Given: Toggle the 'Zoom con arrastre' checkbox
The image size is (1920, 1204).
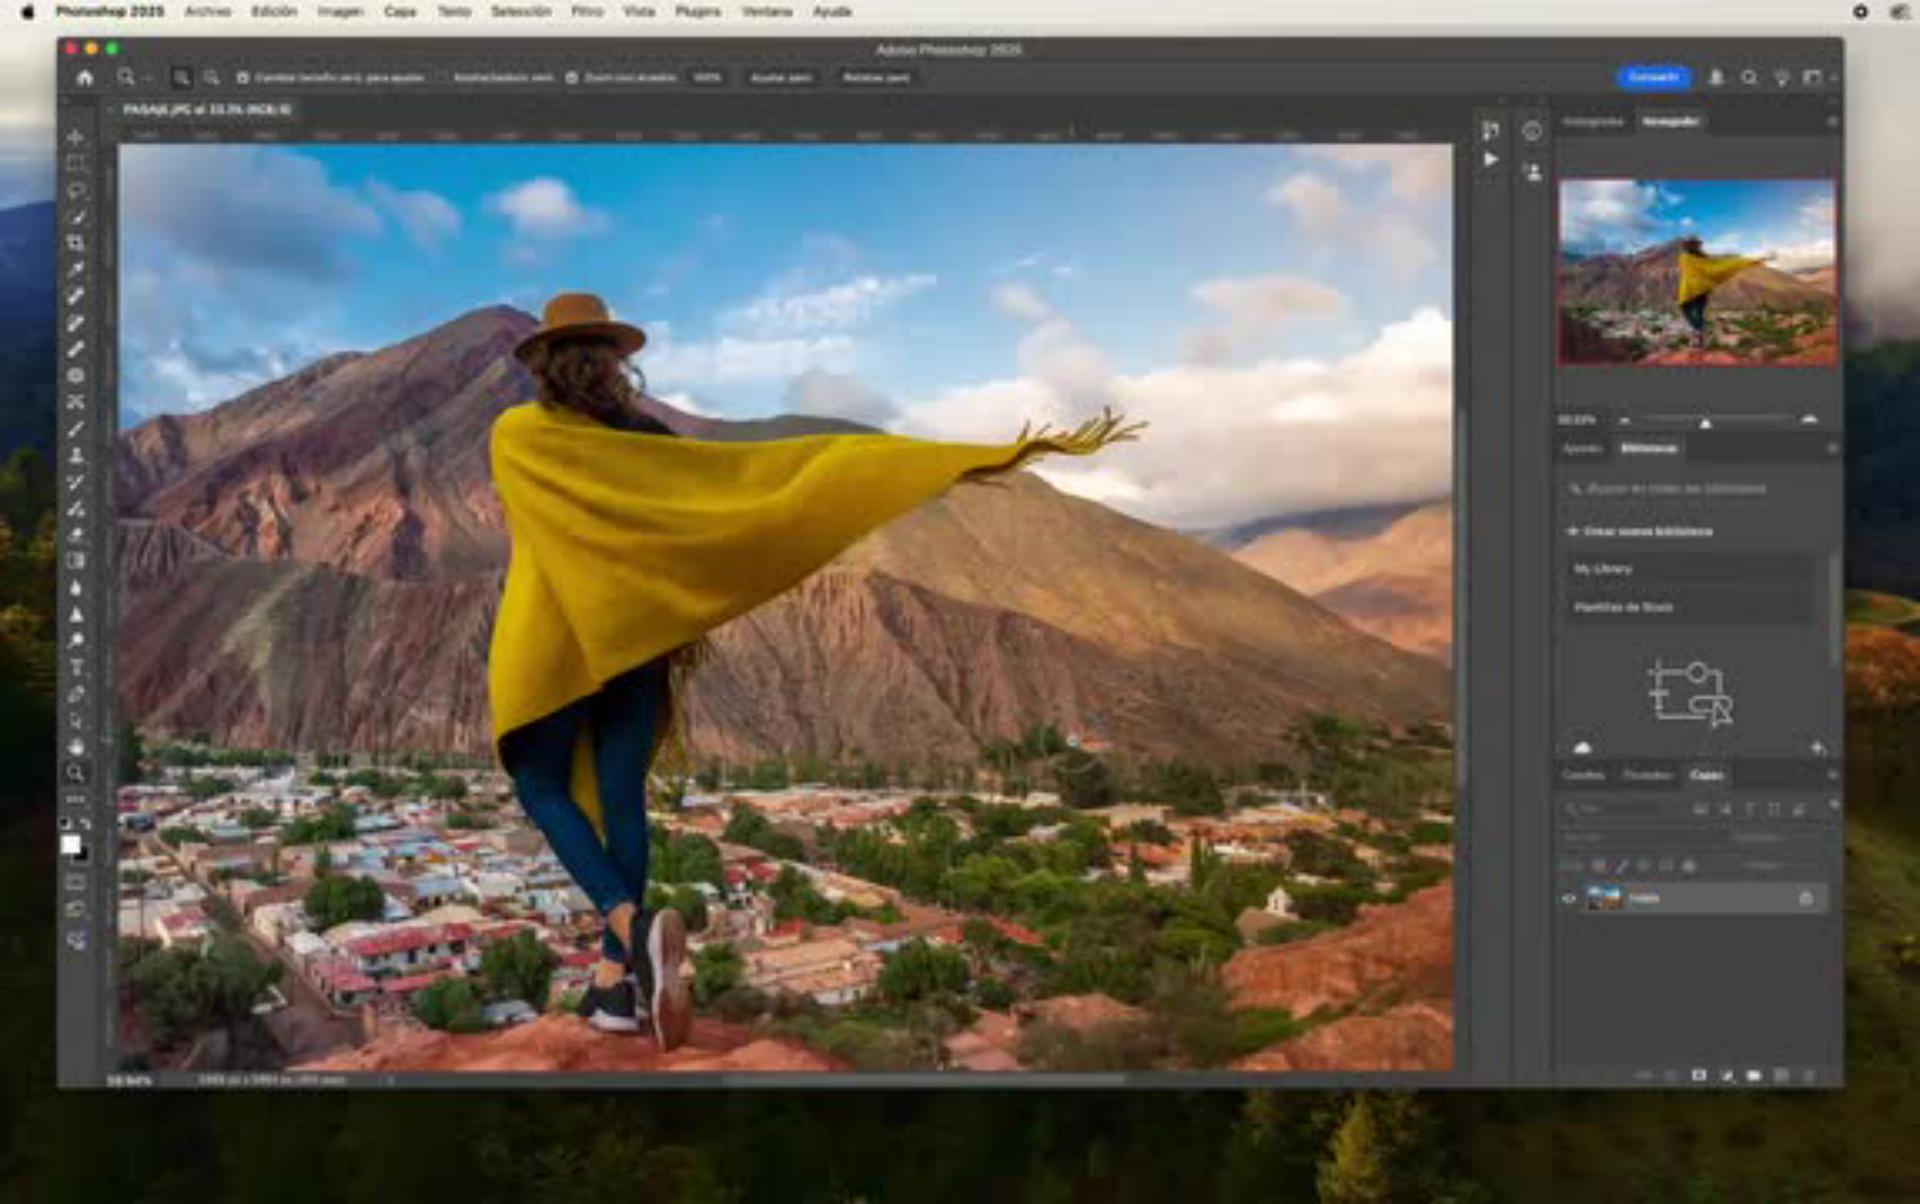Looking at the screenshot, I should [x=572, y=77].
